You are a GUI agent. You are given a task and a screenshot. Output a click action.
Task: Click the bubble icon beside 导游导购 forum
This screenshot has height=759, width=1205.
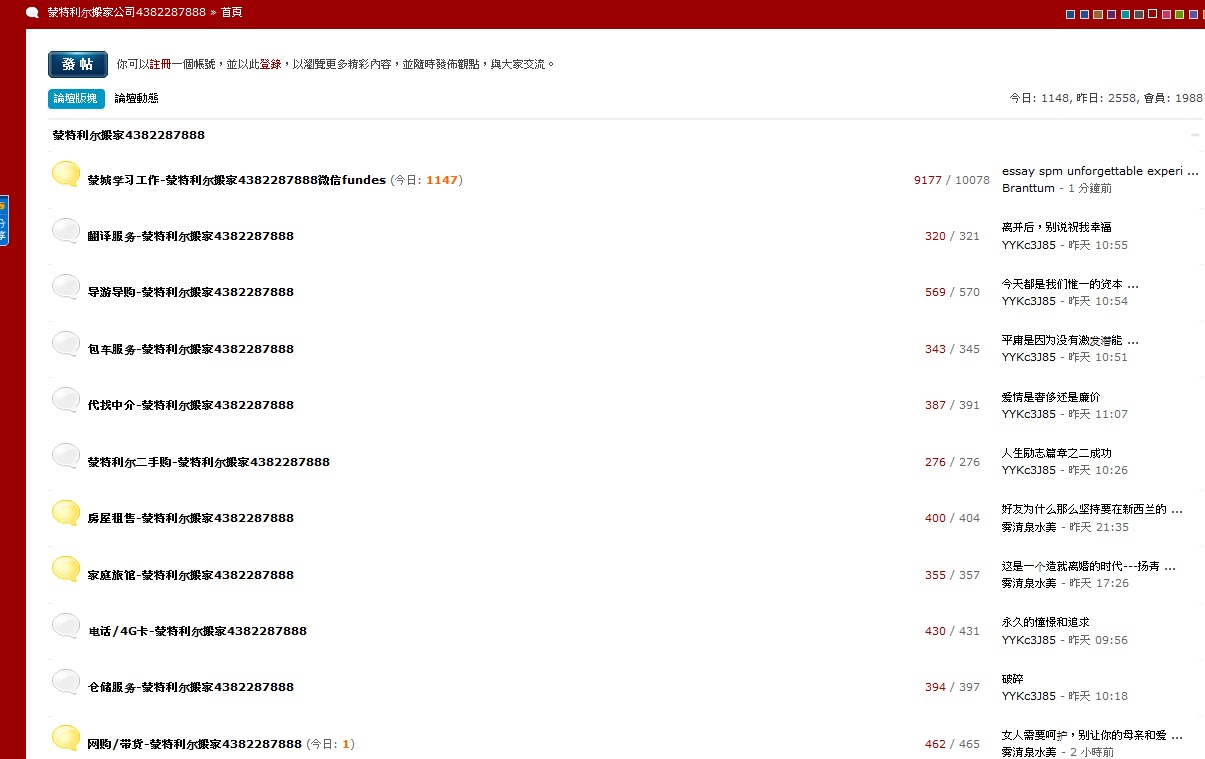click(x=66, y=287)
